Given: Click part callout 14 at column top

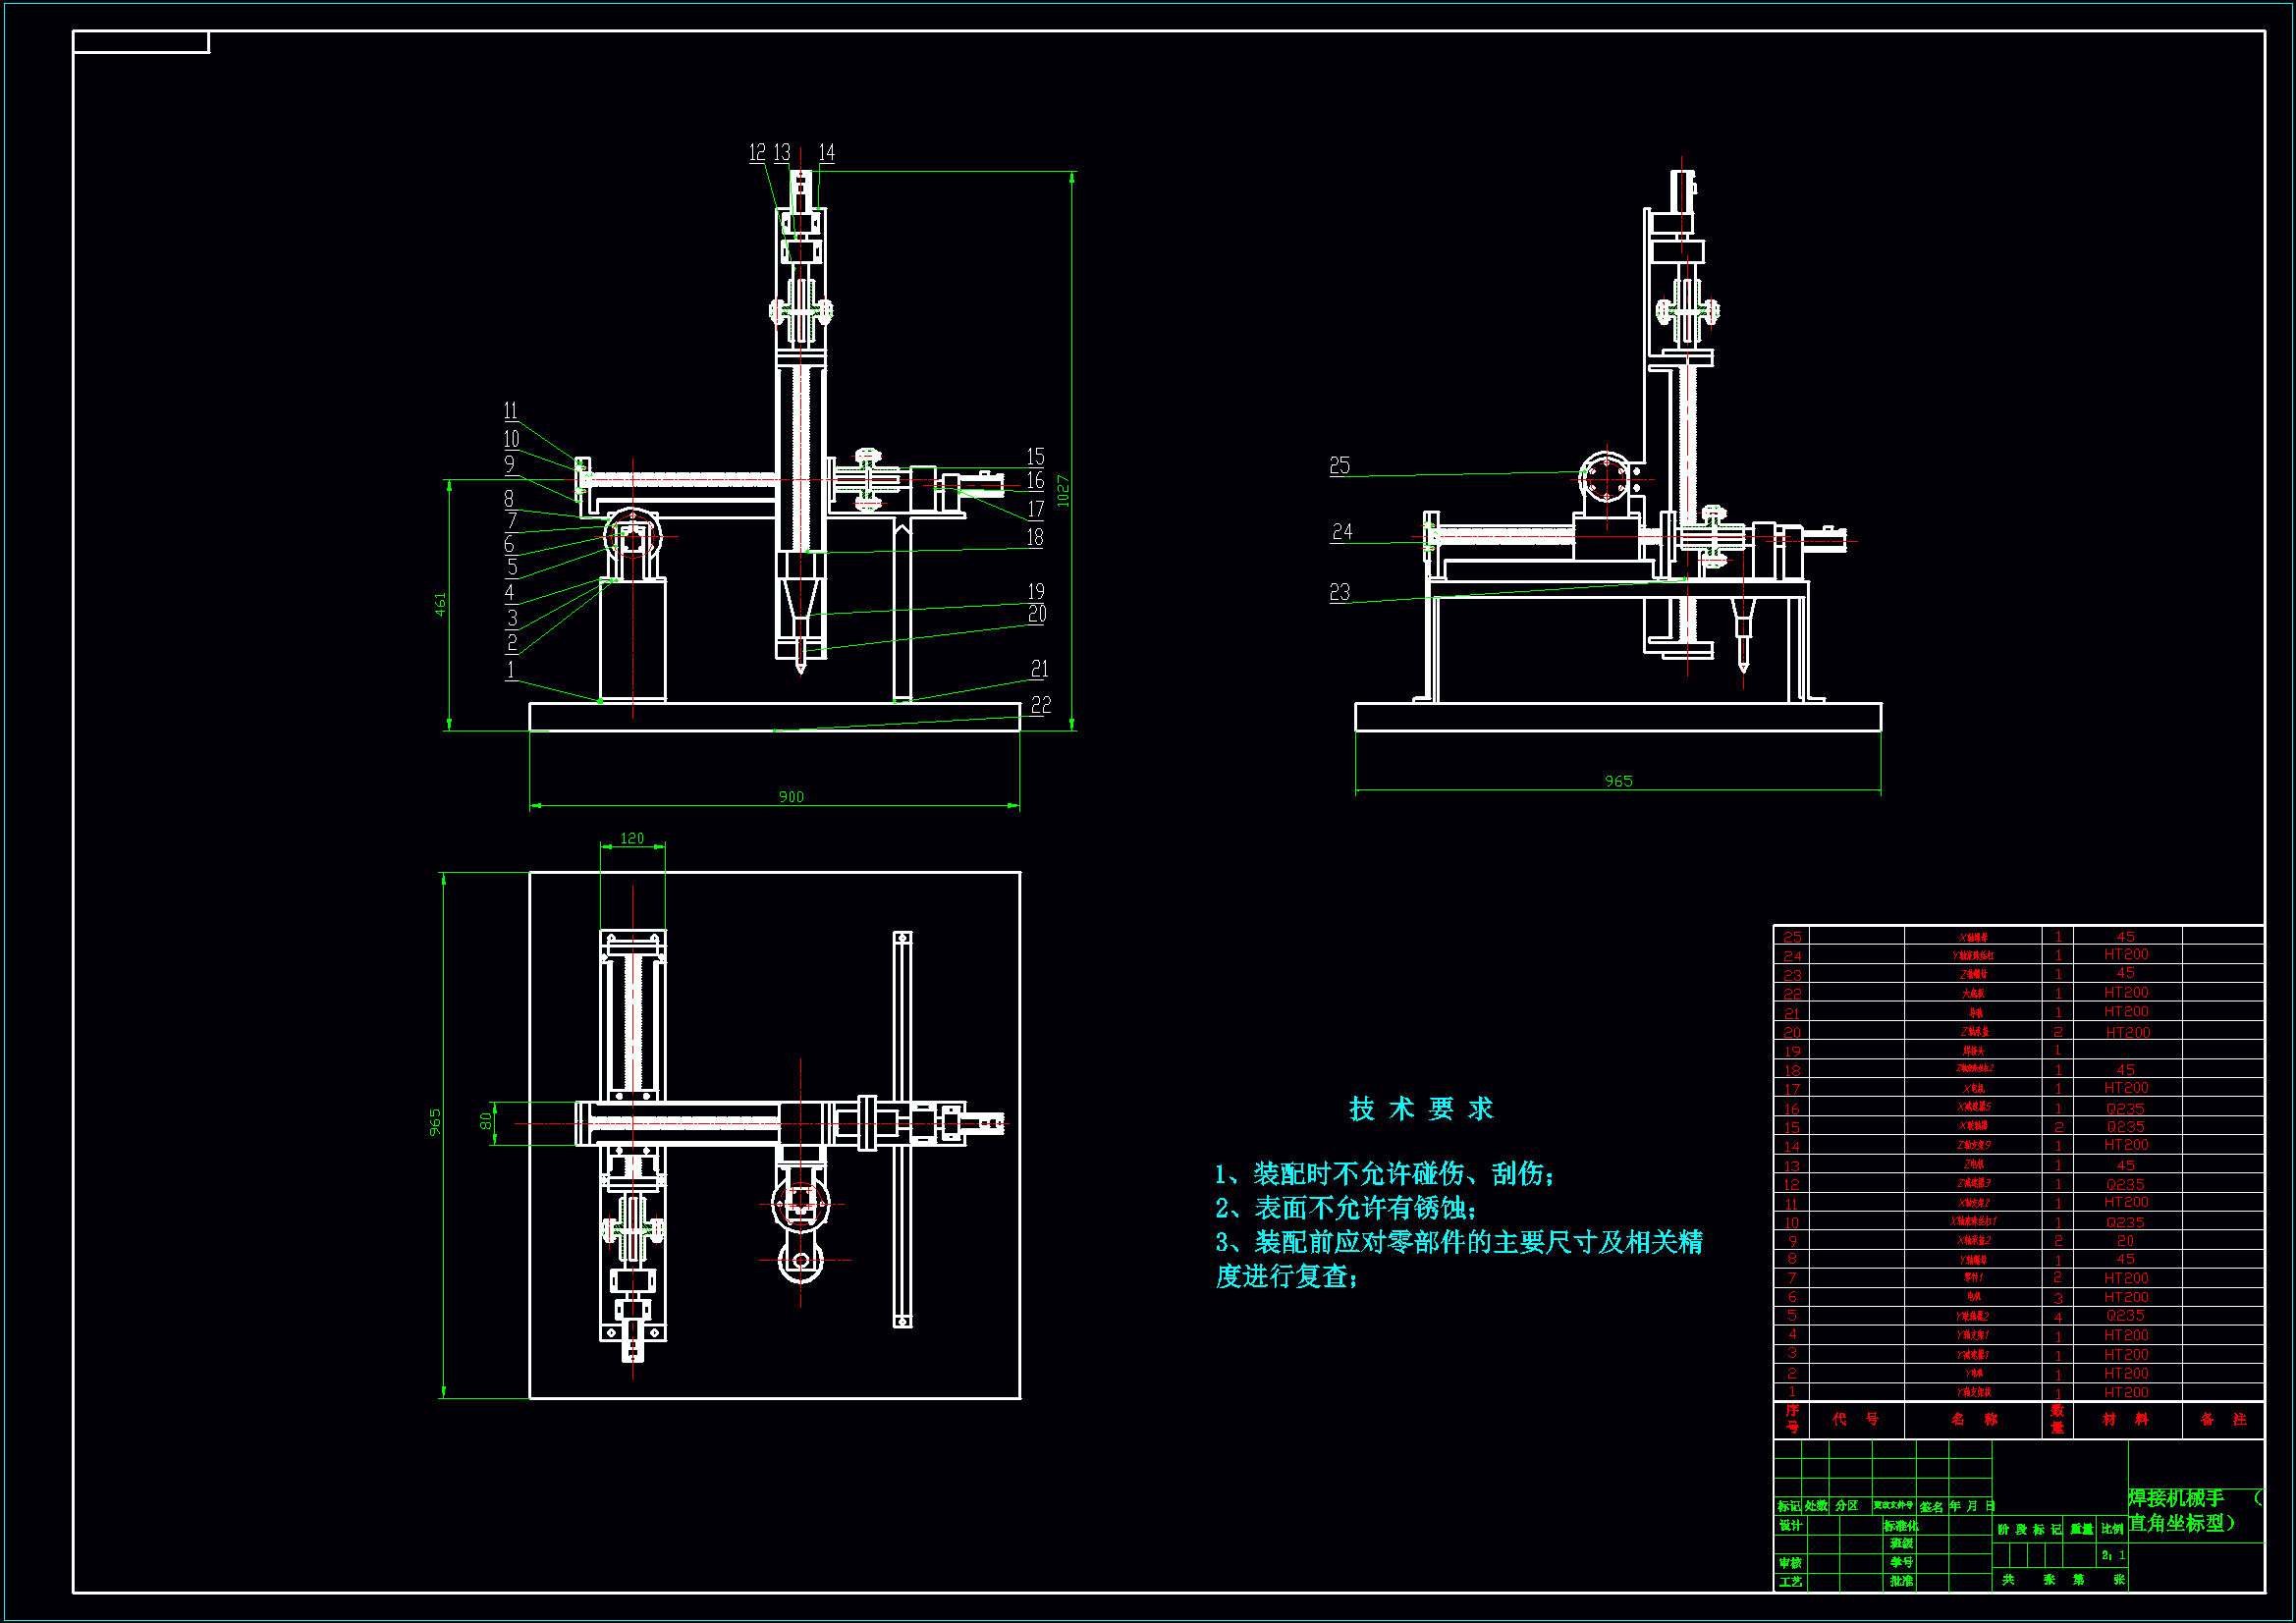Looking at the screenshot, I should coord(826,153).
